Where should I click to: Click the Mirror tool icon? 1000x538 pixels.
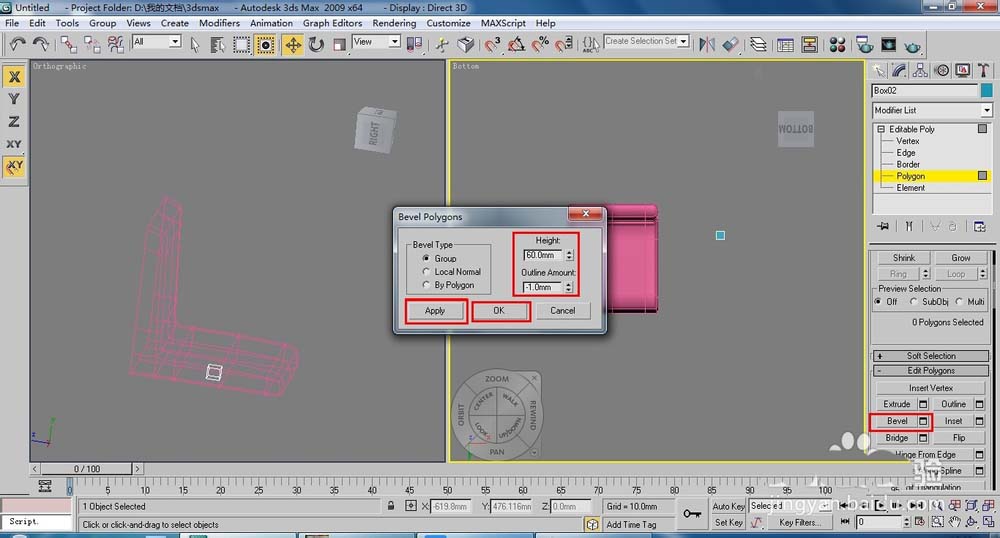(707, 44)
